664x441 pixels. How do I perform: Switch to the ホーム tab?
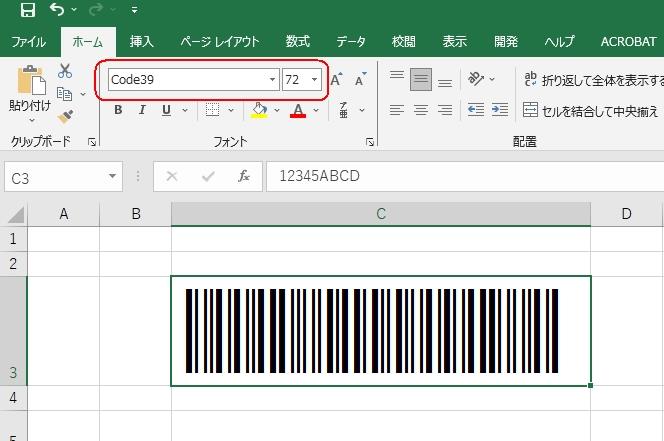pos(88,42)
